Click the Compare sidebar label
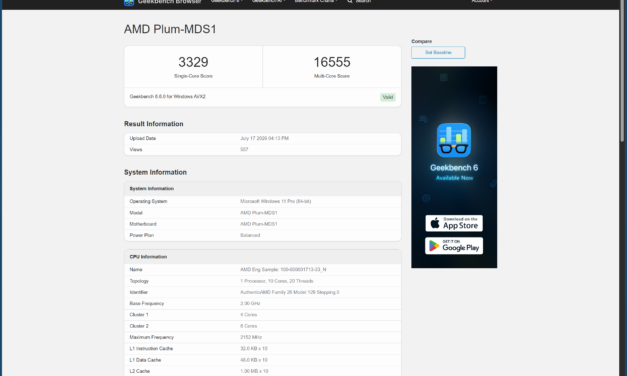Screen dimensions: 627x376 click(421, 41)
